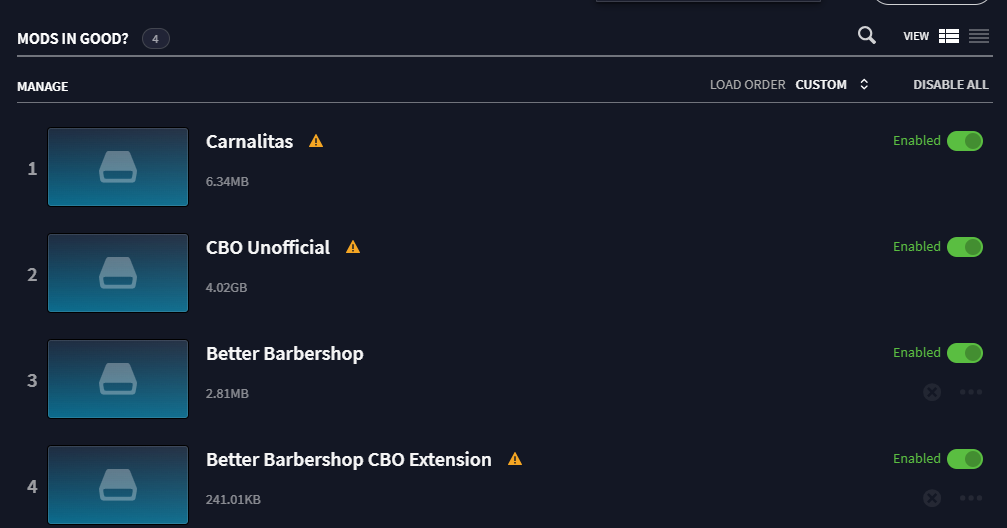Toggle off CBO Unofficial mod
The image size is (1007, 528).
965,247
